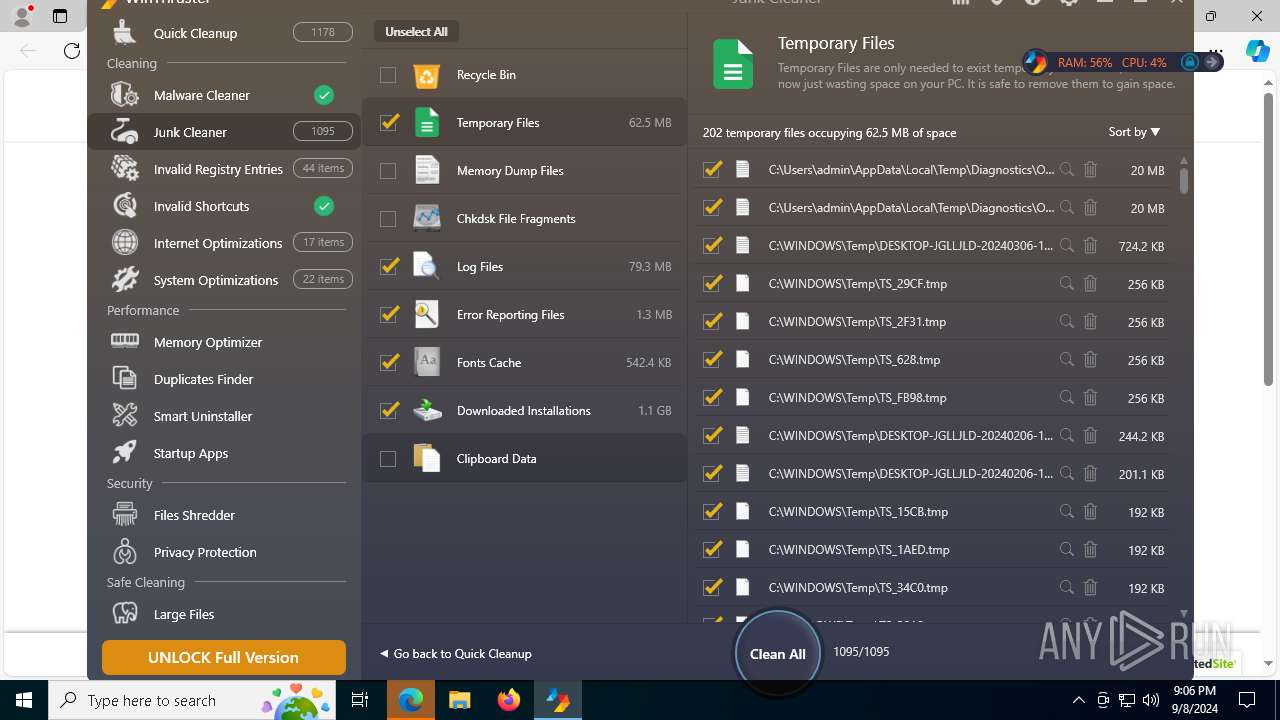
Task: Click the Task View taskbar icon
Action: 360,700
